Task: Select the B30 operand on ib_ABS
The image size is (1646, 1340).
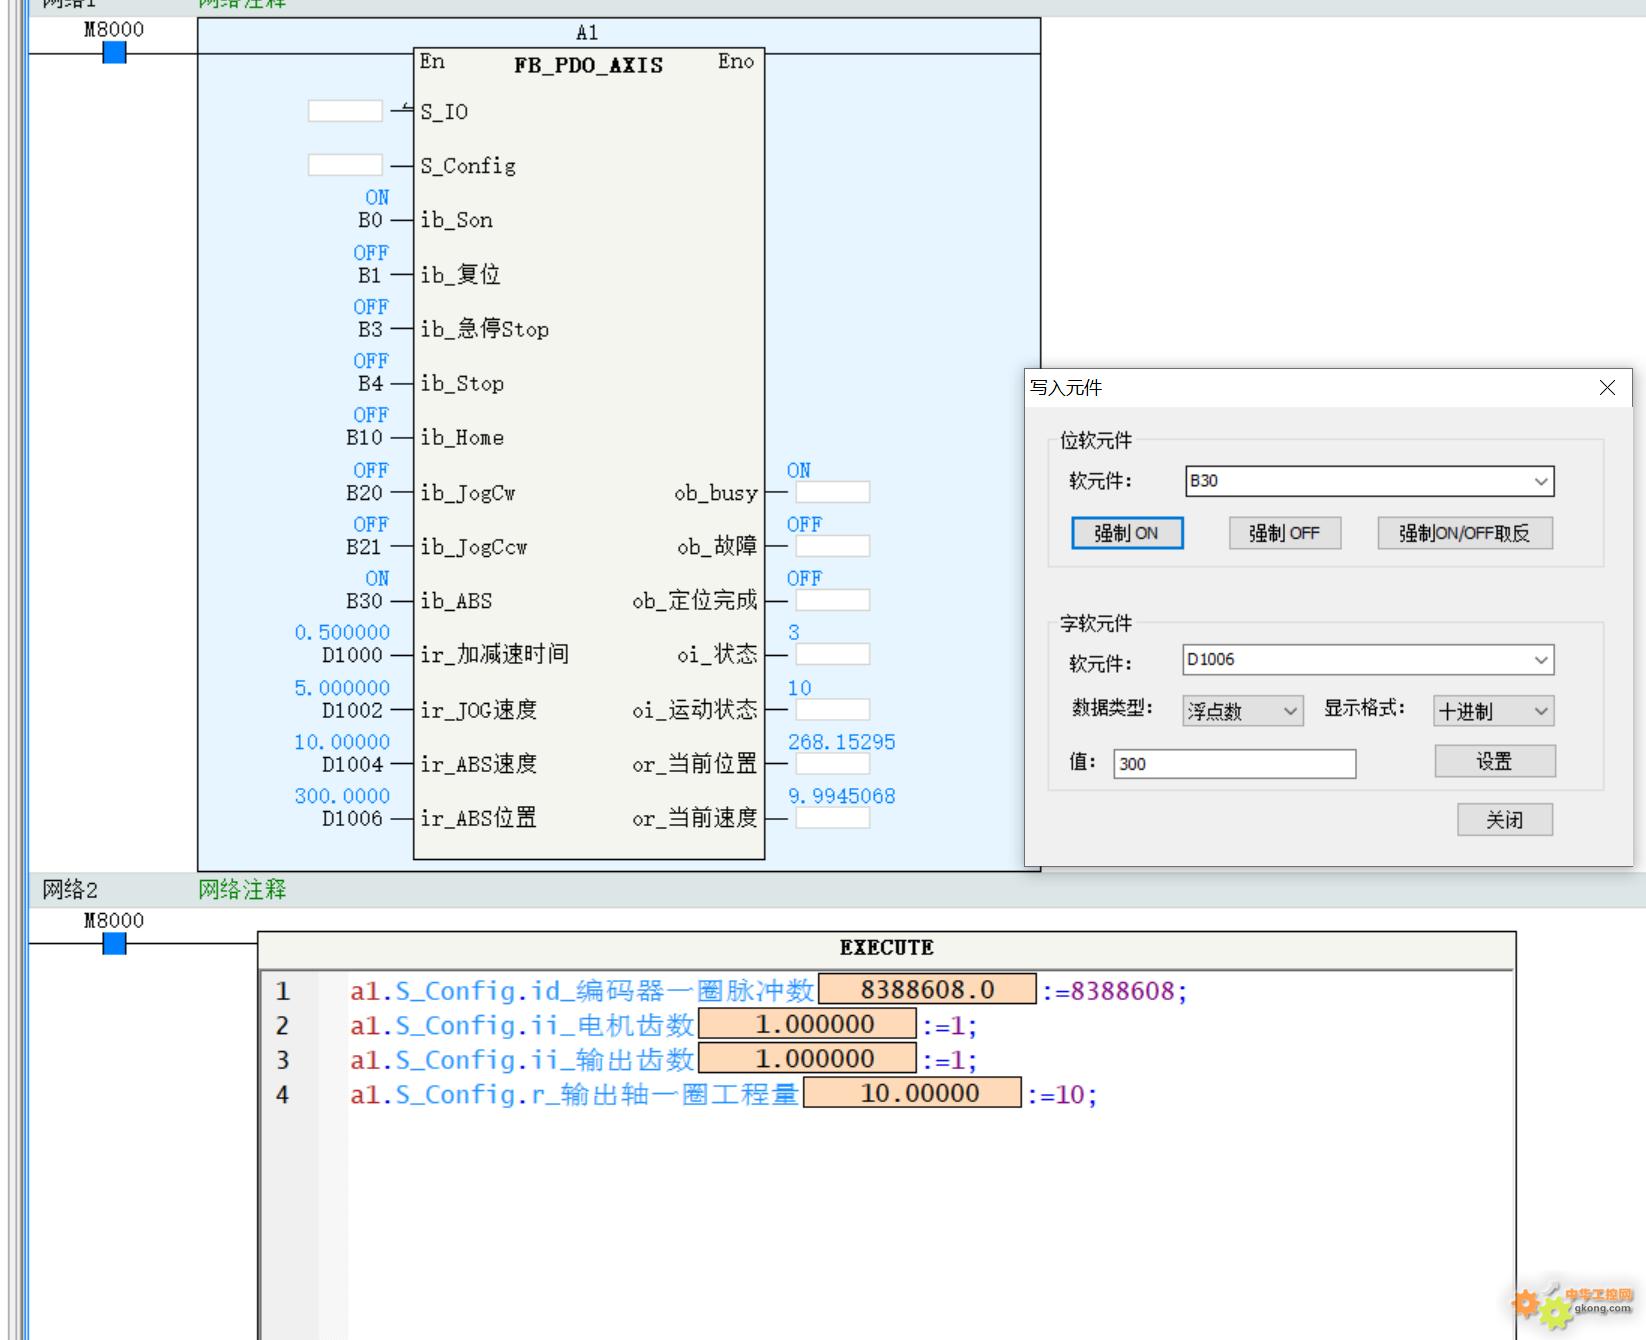Action: tap(365, 601)
